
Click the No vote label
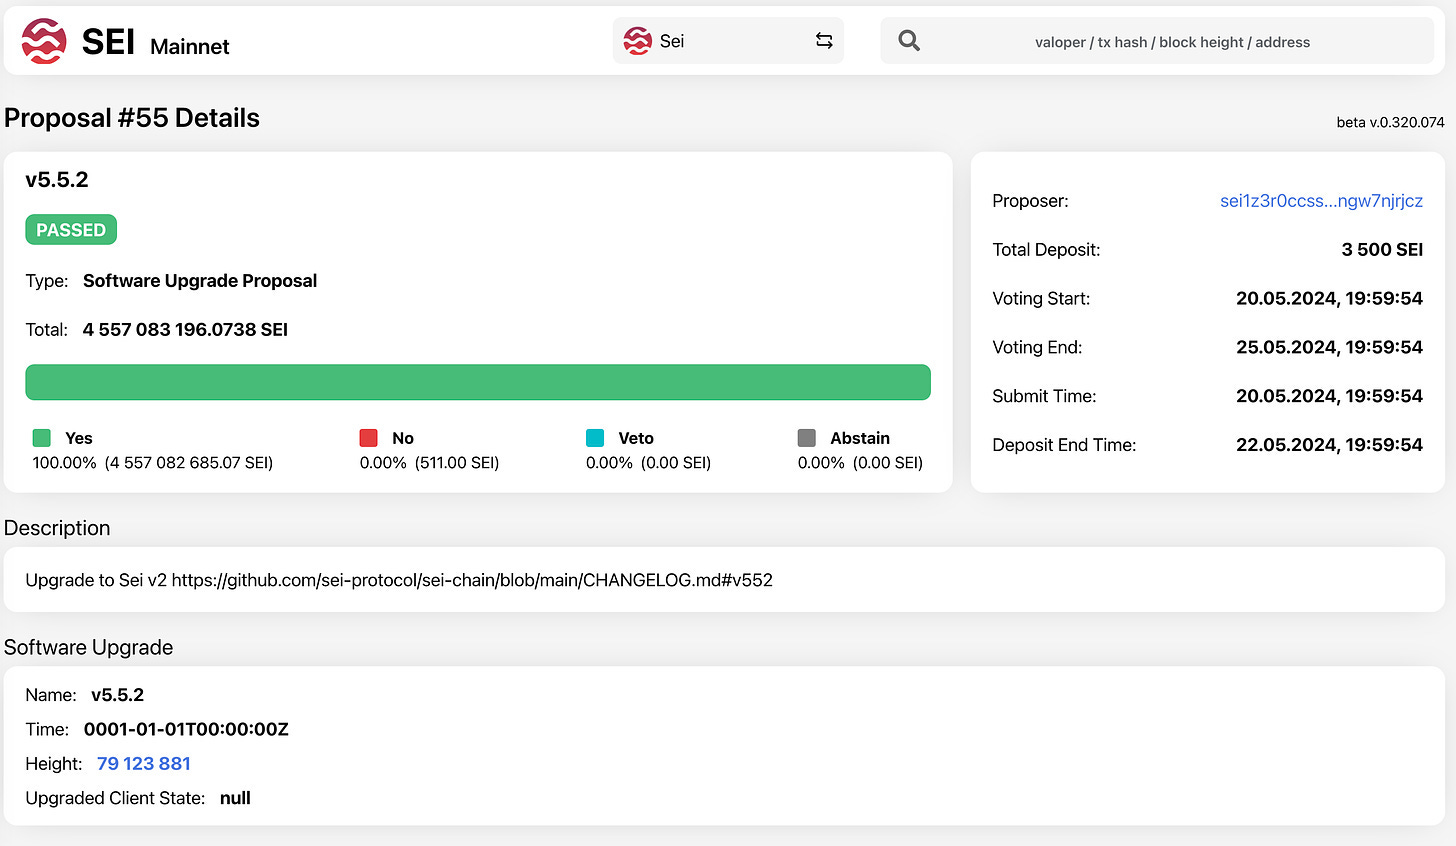(x=403, y=438)
